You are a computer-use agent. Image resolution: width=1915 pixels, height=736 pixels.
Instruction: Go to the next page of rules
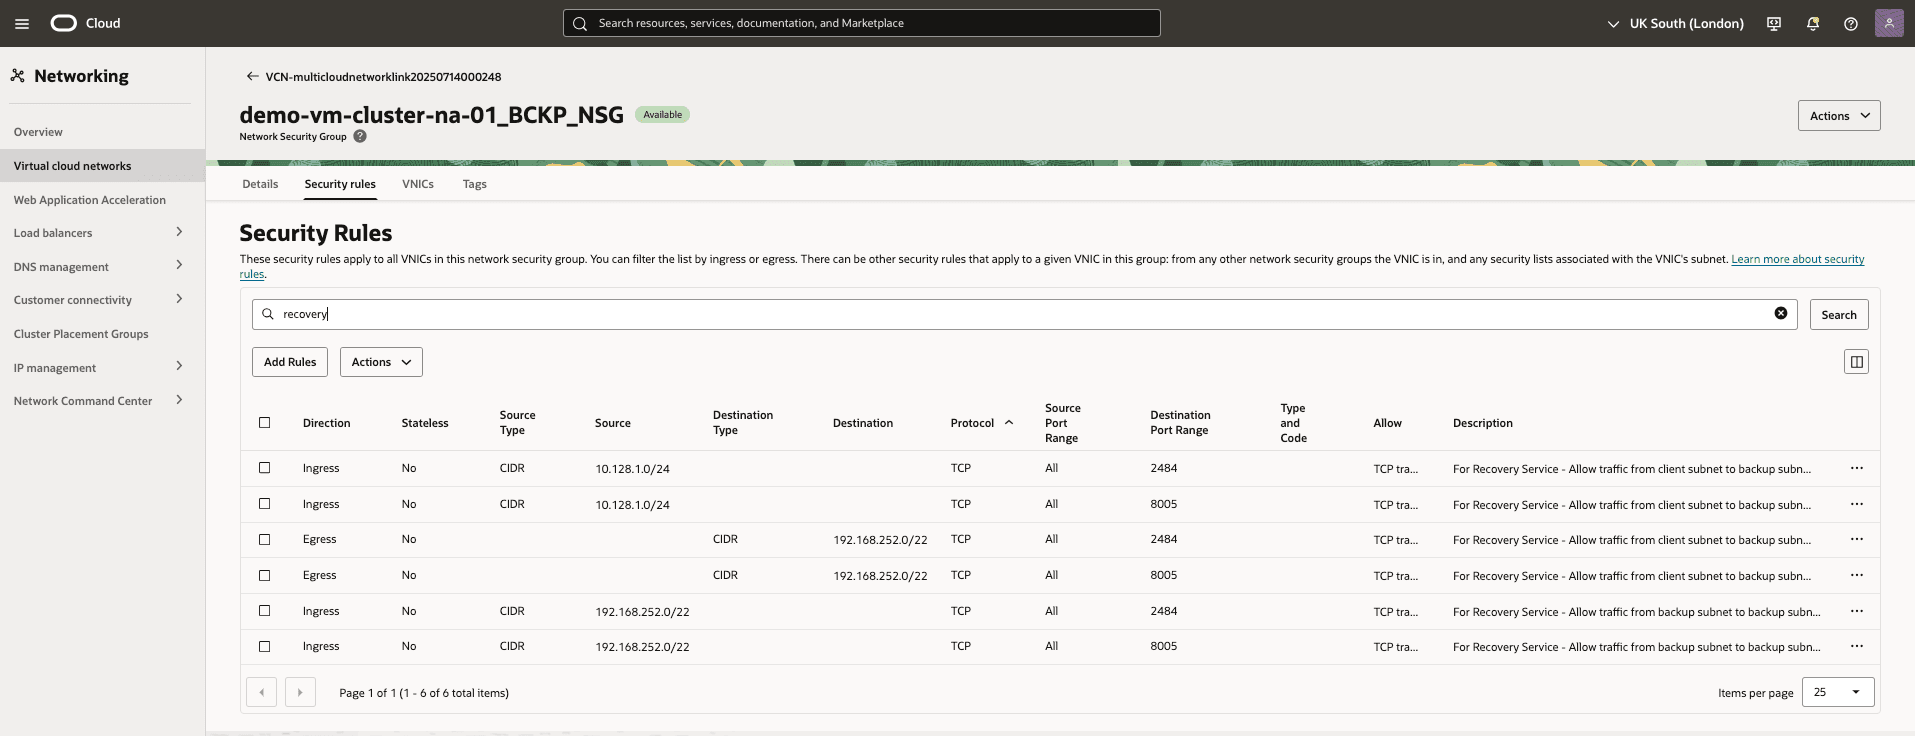click(x=300, y=692)
